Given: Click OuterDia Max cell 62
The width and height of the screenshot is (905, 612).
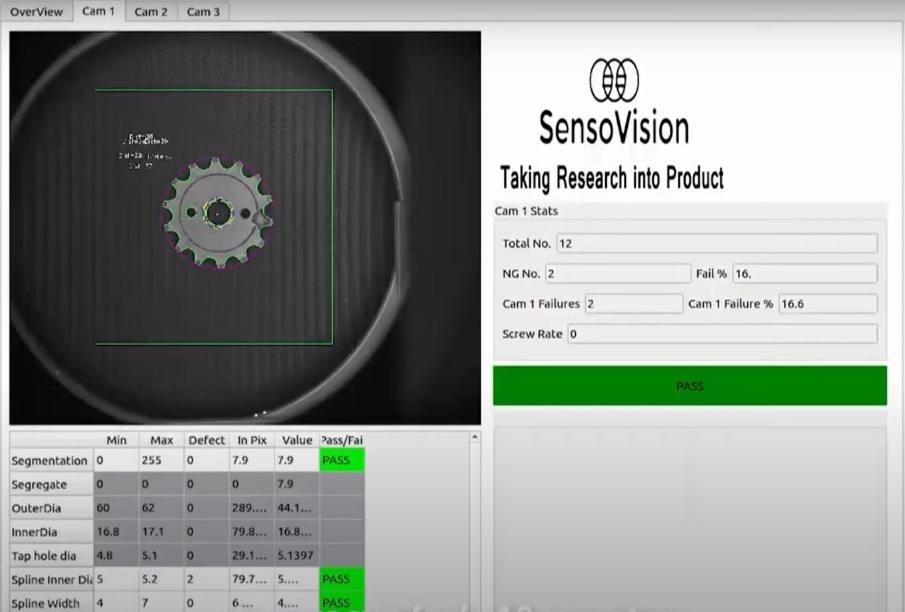Looking at the screenshot, I should point(162,507).
